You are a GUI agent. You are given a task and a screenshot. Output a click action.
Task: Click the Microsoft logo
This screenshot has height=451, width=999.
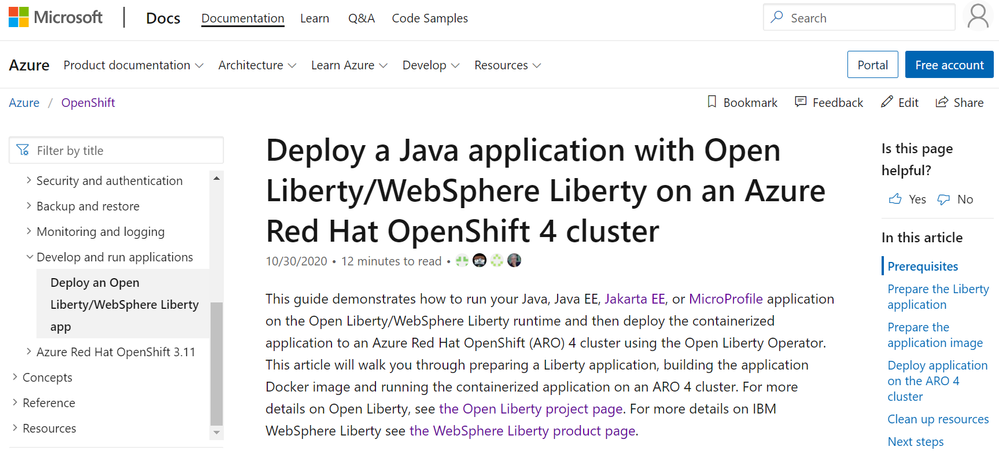tap(55, 18)
